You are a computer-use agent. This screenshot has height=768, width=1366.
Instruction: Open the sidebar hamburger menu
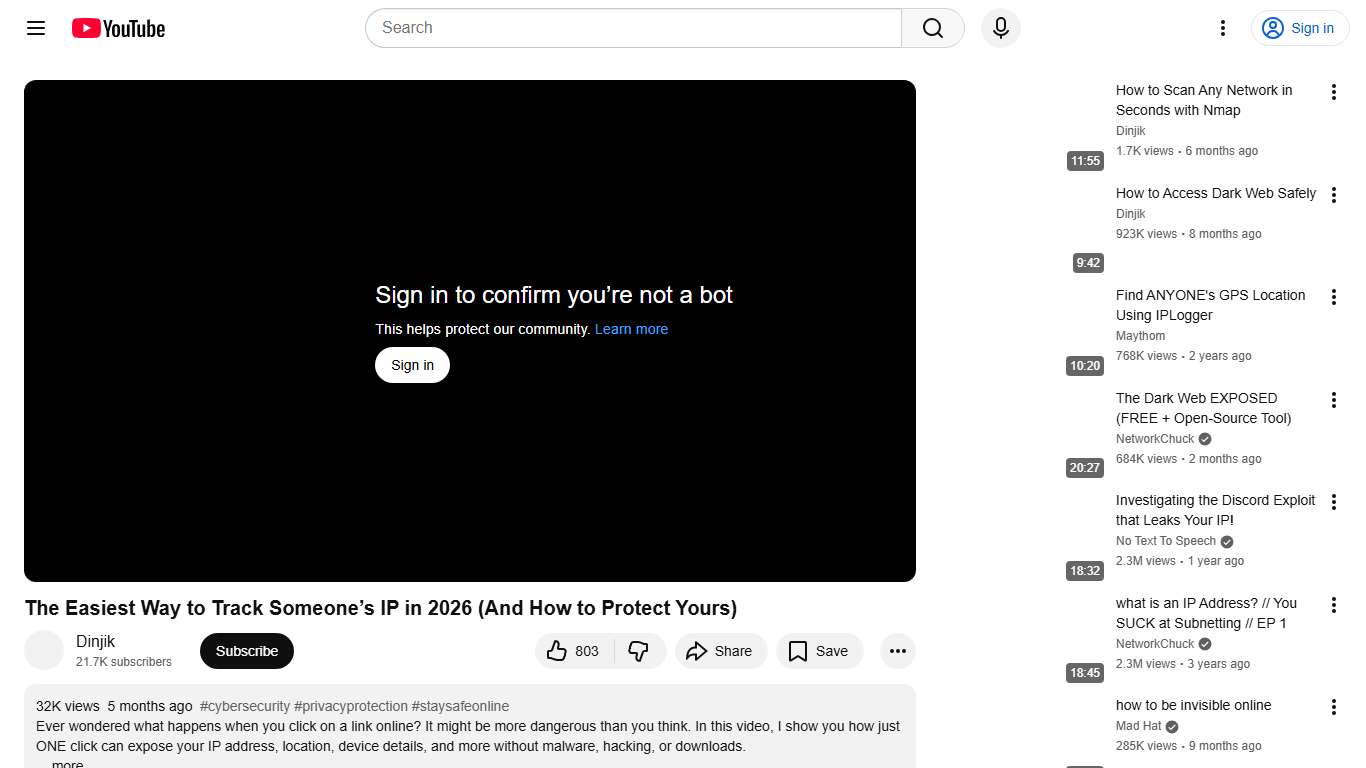35,28
